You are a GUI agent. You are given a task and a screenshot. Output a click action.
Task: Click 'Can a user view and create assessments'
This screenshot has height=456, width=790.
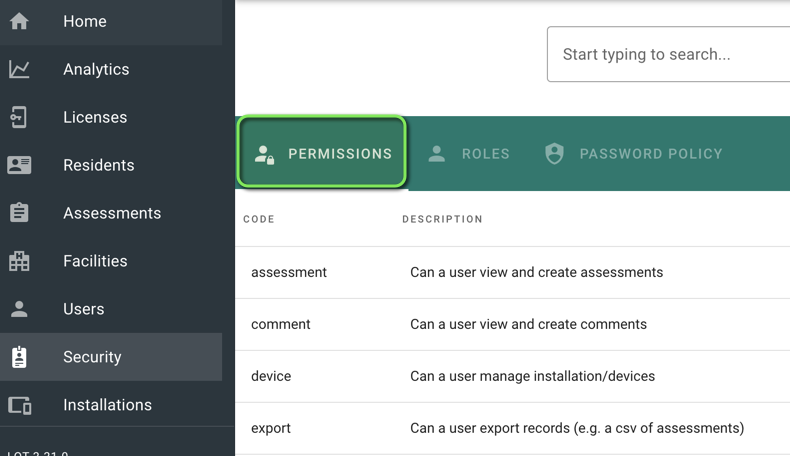537,272
